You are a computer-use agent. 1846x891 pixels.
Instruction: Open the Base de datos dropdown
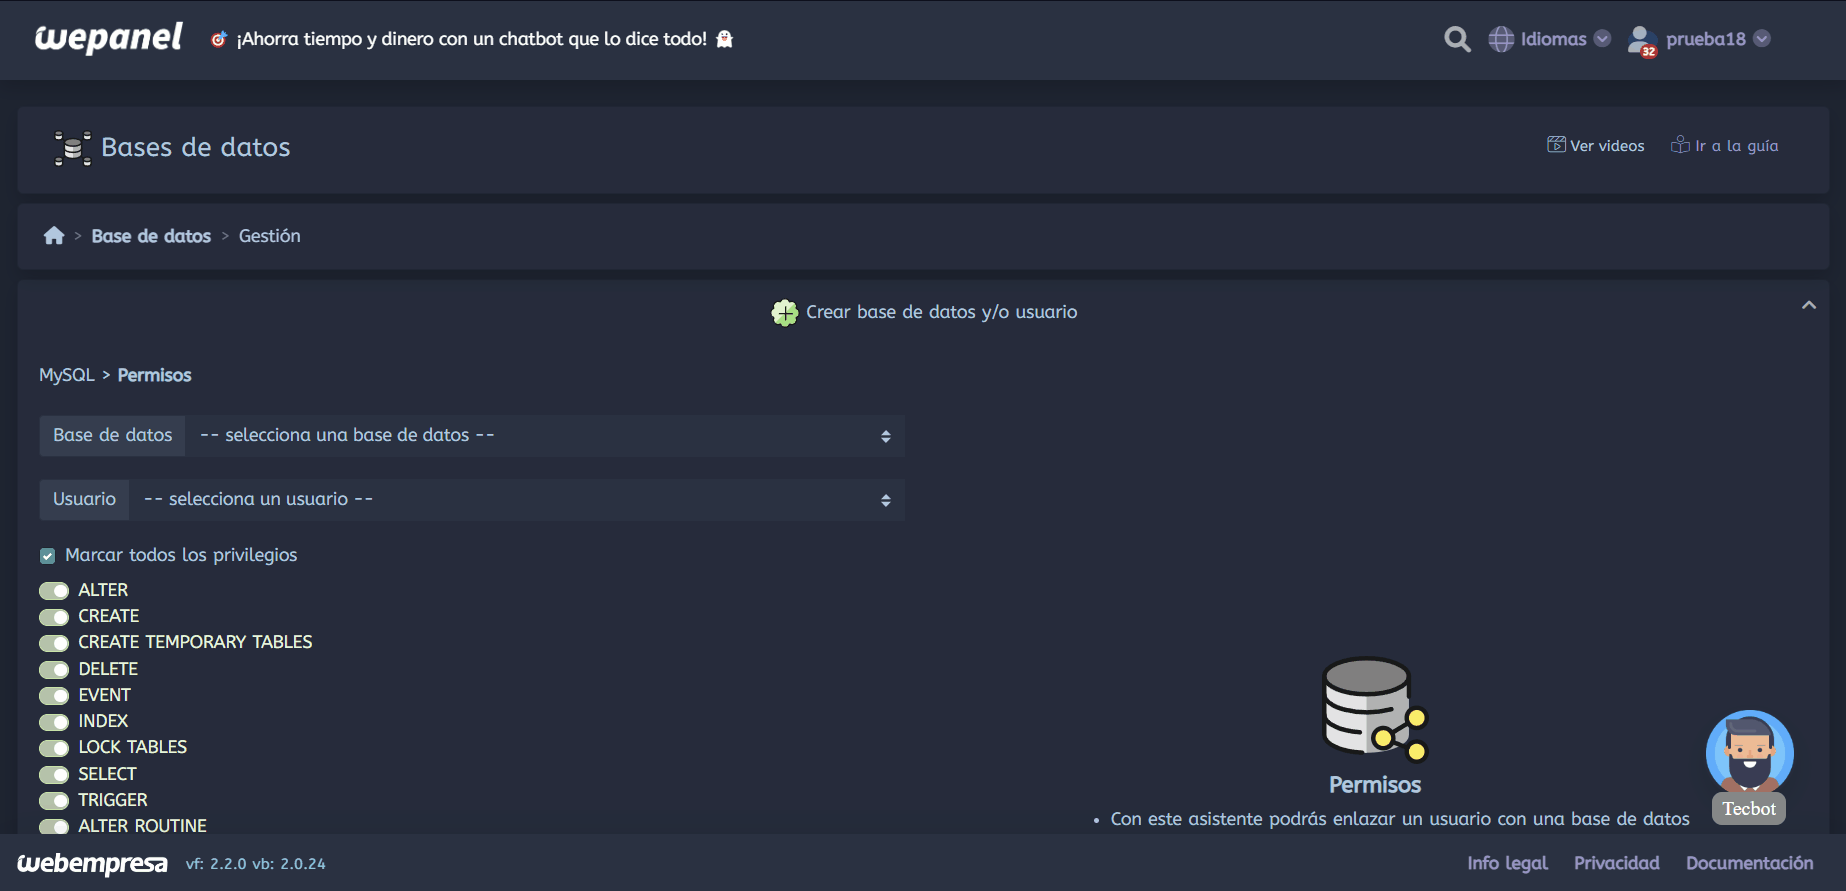coord(544,436)
